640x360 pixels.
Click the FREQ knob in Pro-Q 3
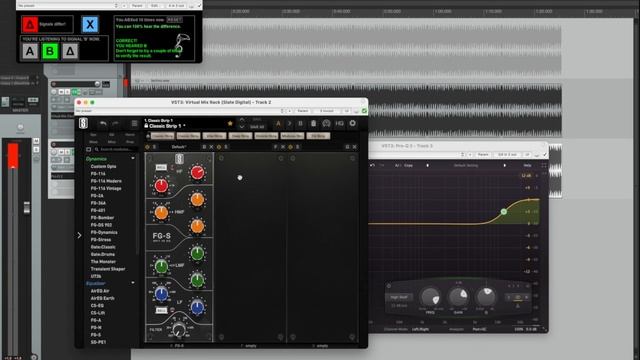(x=430, y=297)
